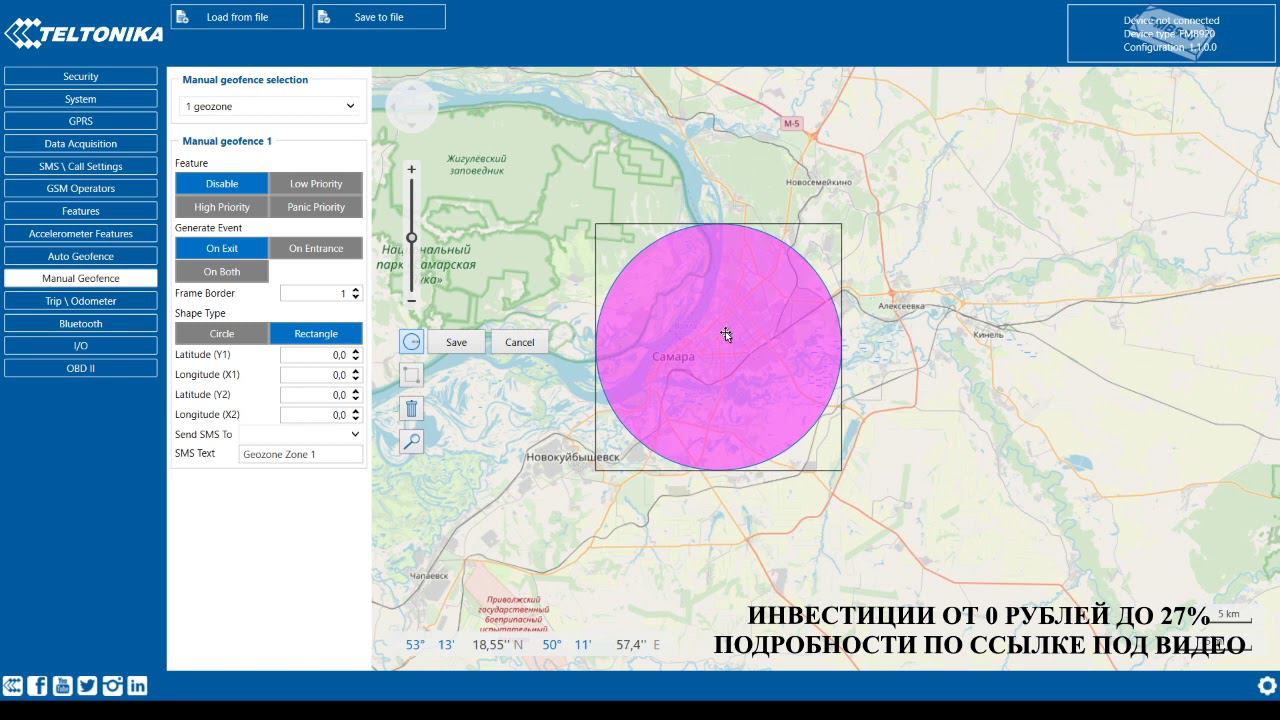This screenshot has width=1280, height=720.
Task: Increase the Frame Border value
Action: pyautogui.click(x=356, y=290)
